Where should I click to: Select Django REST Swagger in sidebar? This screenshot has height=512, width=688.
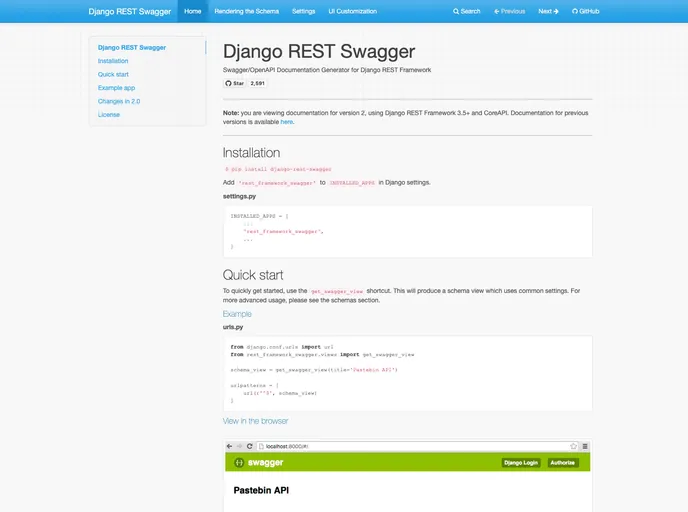click(x=132, y=47)
